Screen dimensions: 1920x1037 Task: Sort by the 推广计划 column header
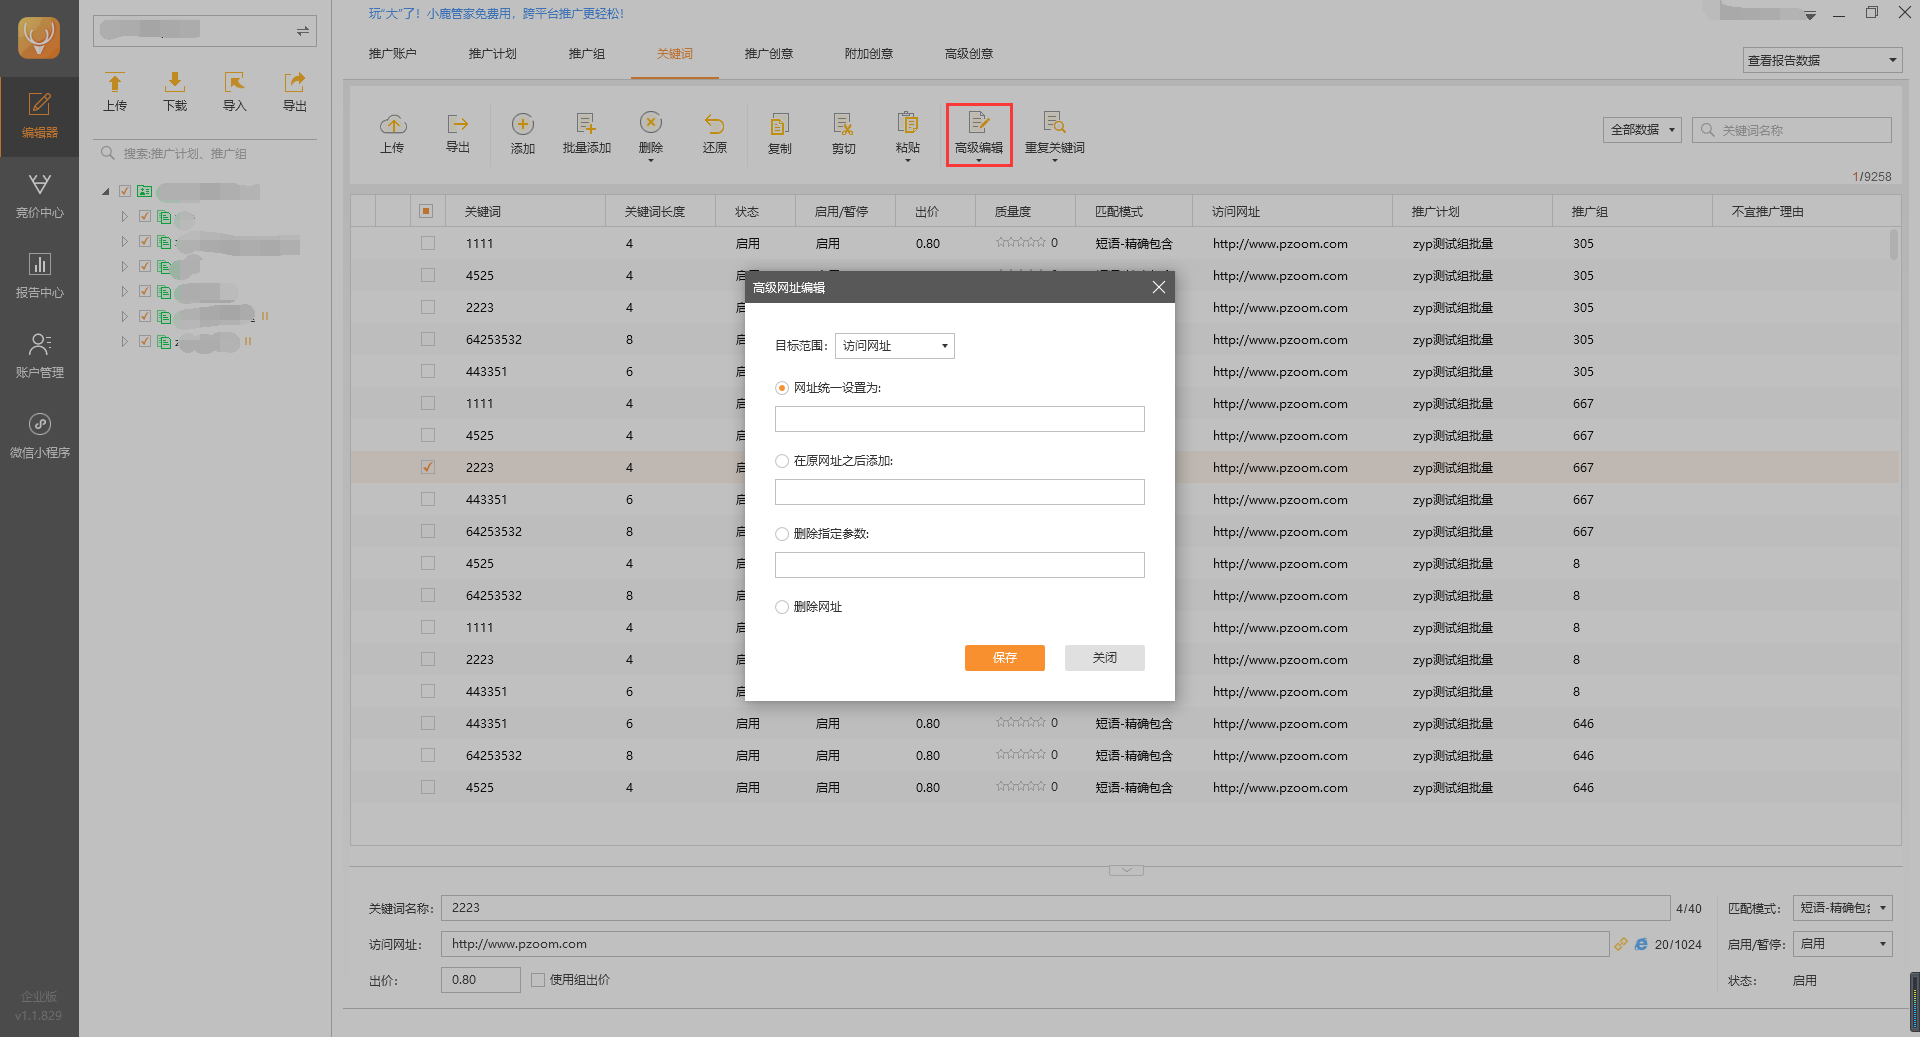1472,212
